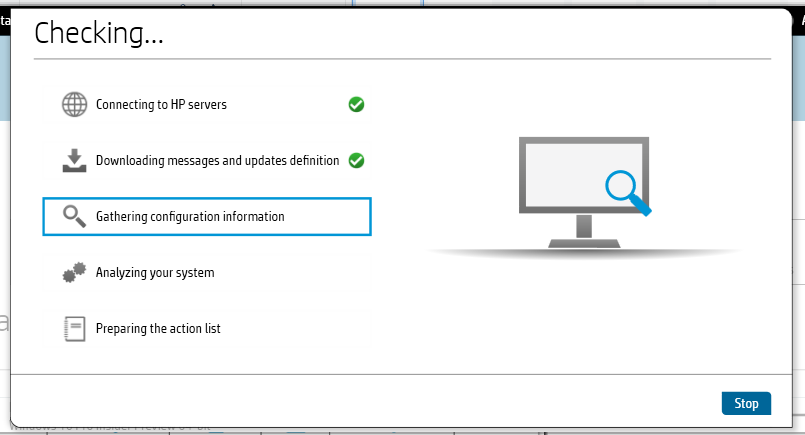Click the divider line under Checking title
The width and height of the screenshot is (805, 435).
(400, 59)
